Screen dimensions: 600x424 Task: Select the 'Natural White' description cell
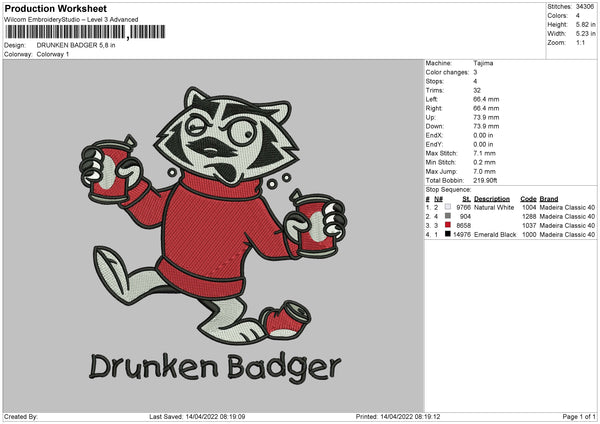click(494, 207)
